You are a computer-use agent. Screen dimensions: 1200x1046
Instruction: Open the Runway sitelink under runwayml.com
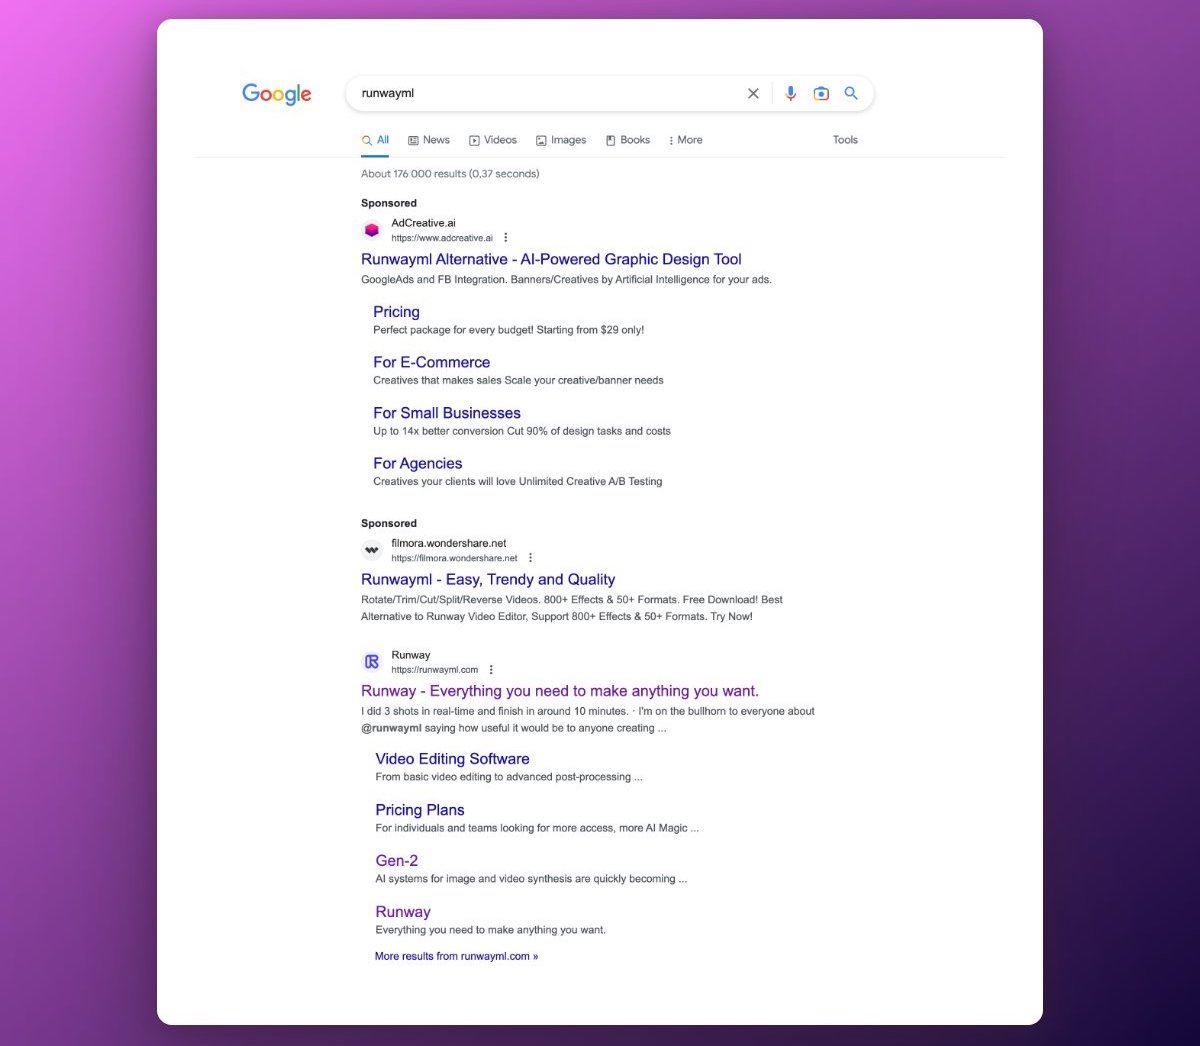coord(403,912)
